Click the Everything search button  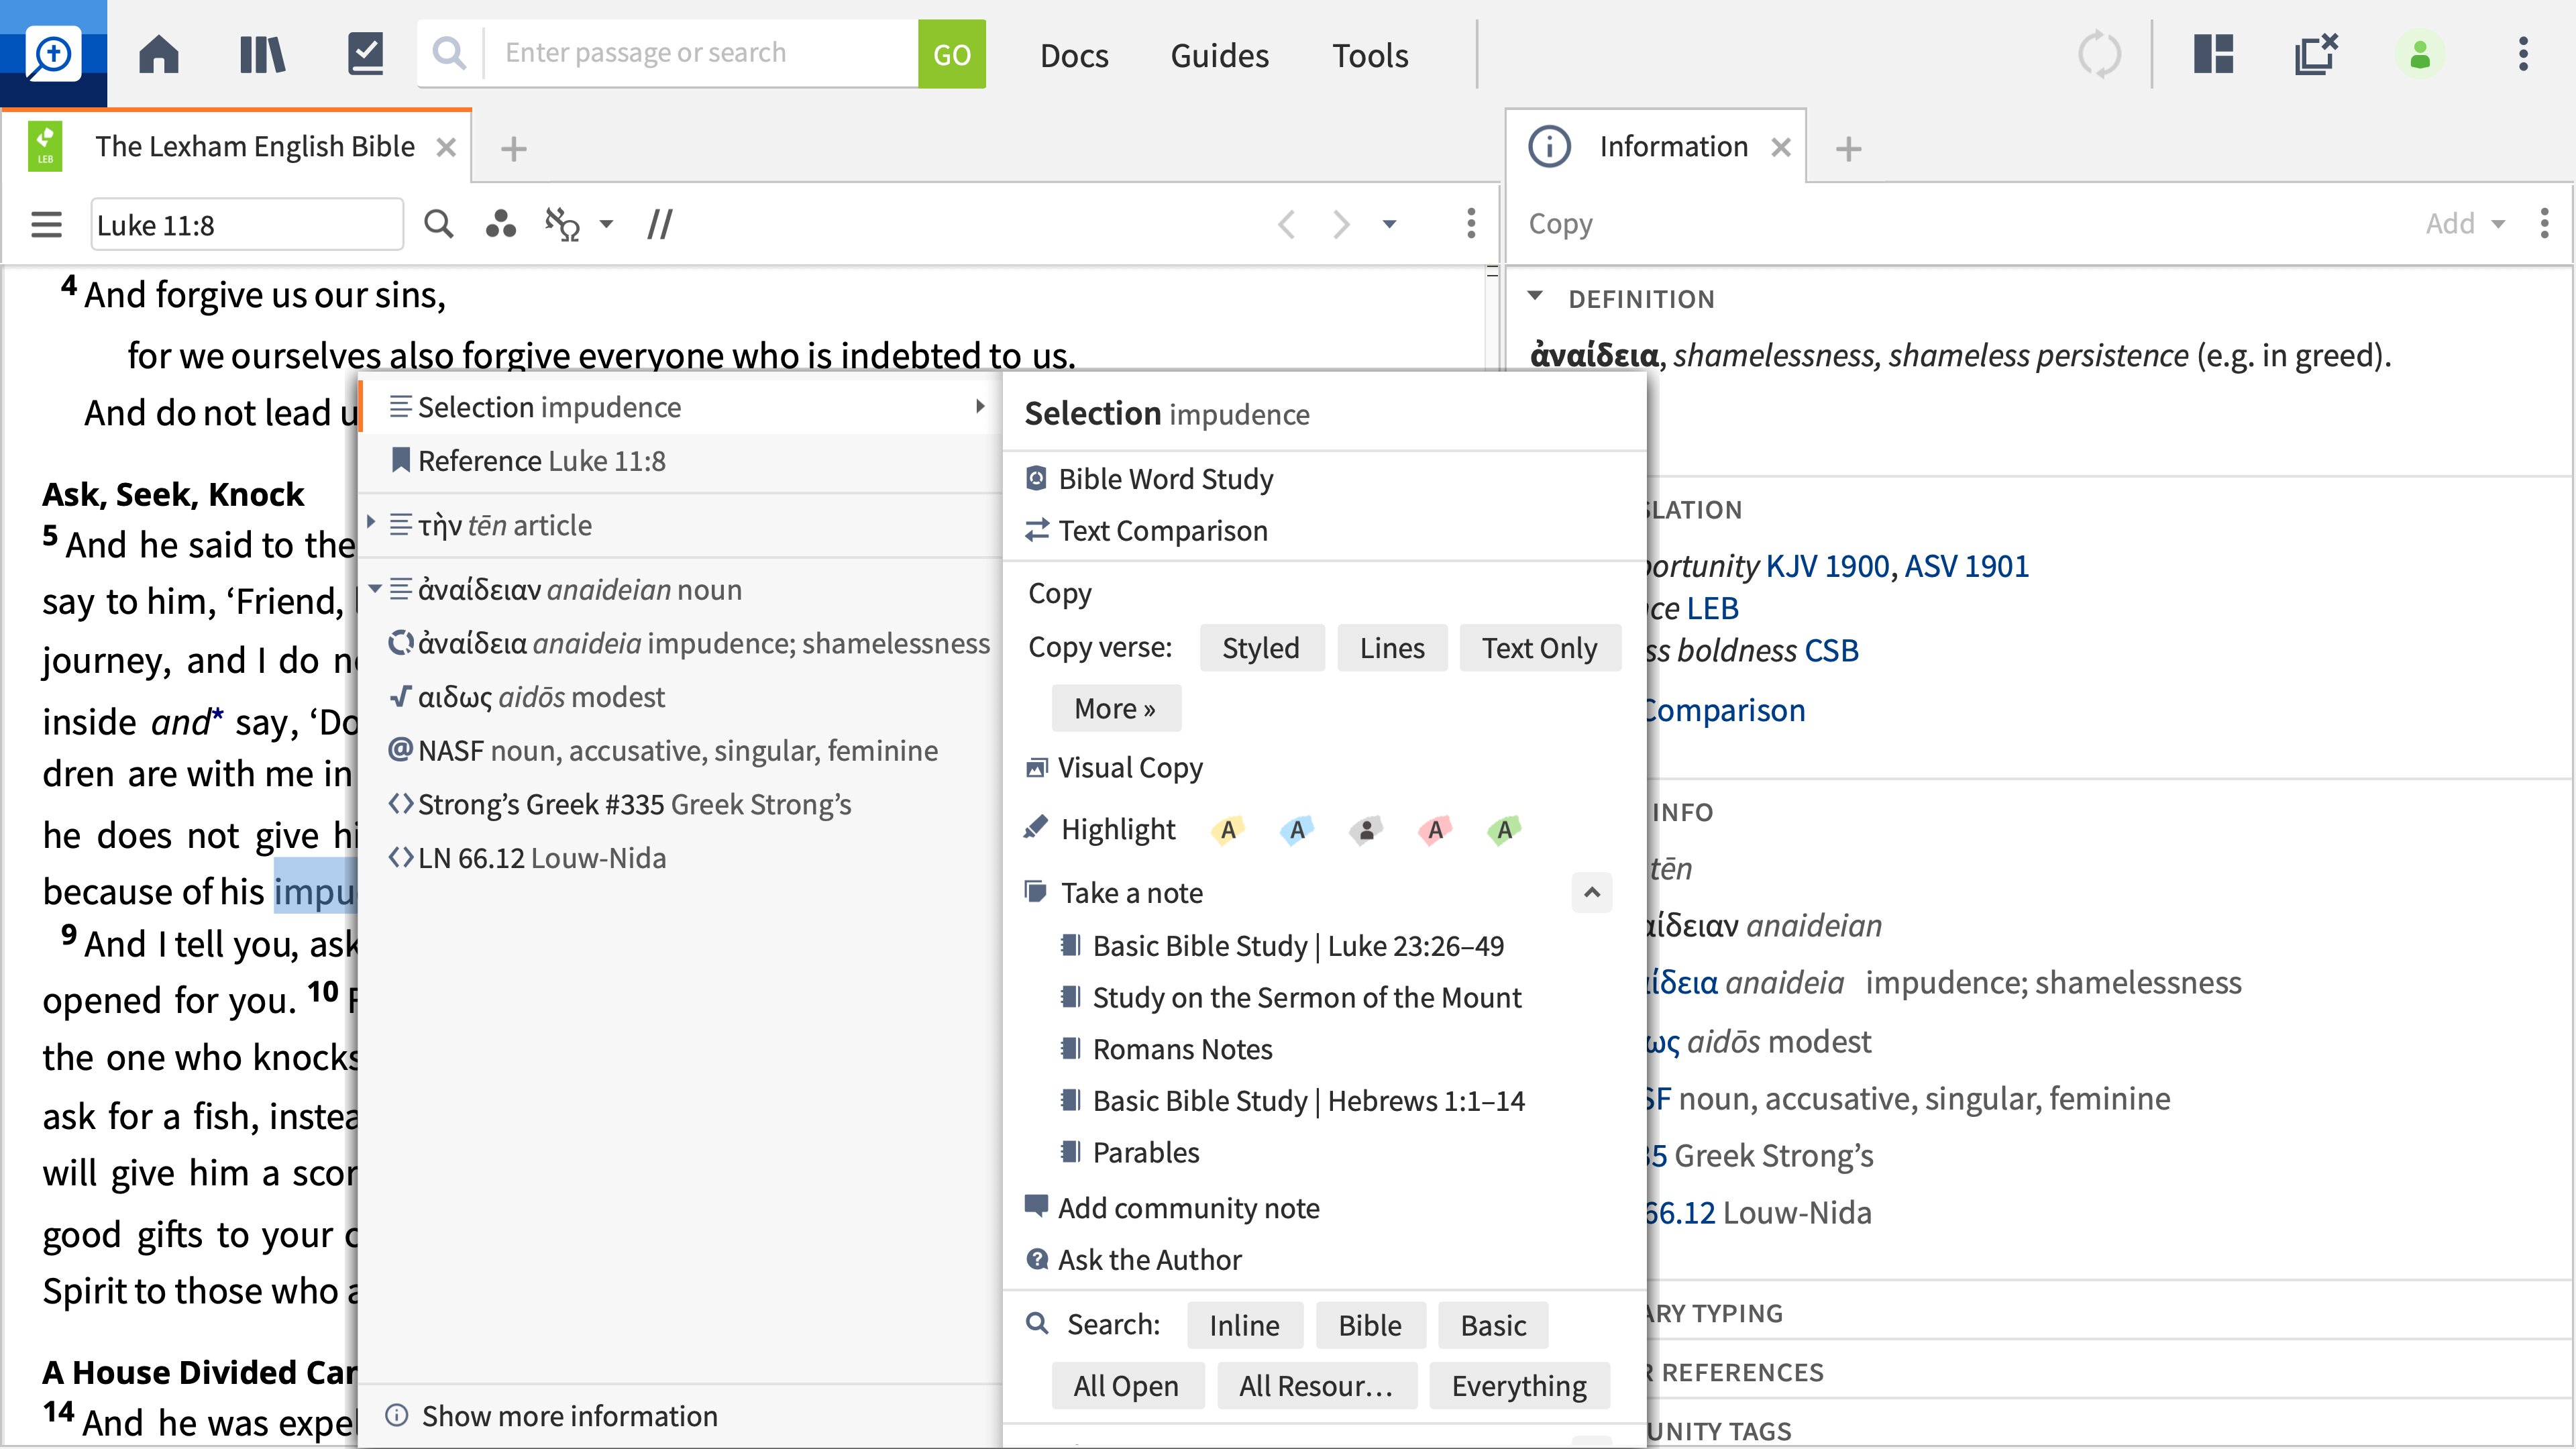coord(1519,1385)
